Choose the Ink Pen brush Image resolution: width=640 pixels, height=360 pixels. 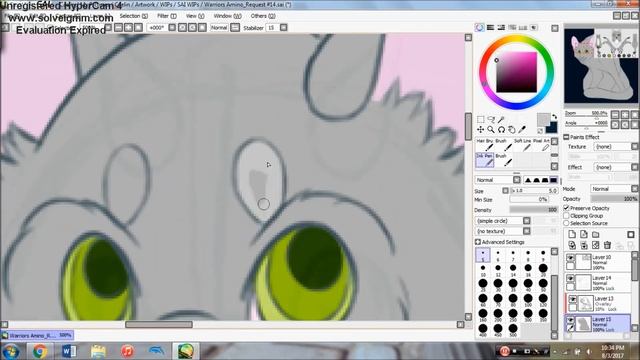coord(484,160)
